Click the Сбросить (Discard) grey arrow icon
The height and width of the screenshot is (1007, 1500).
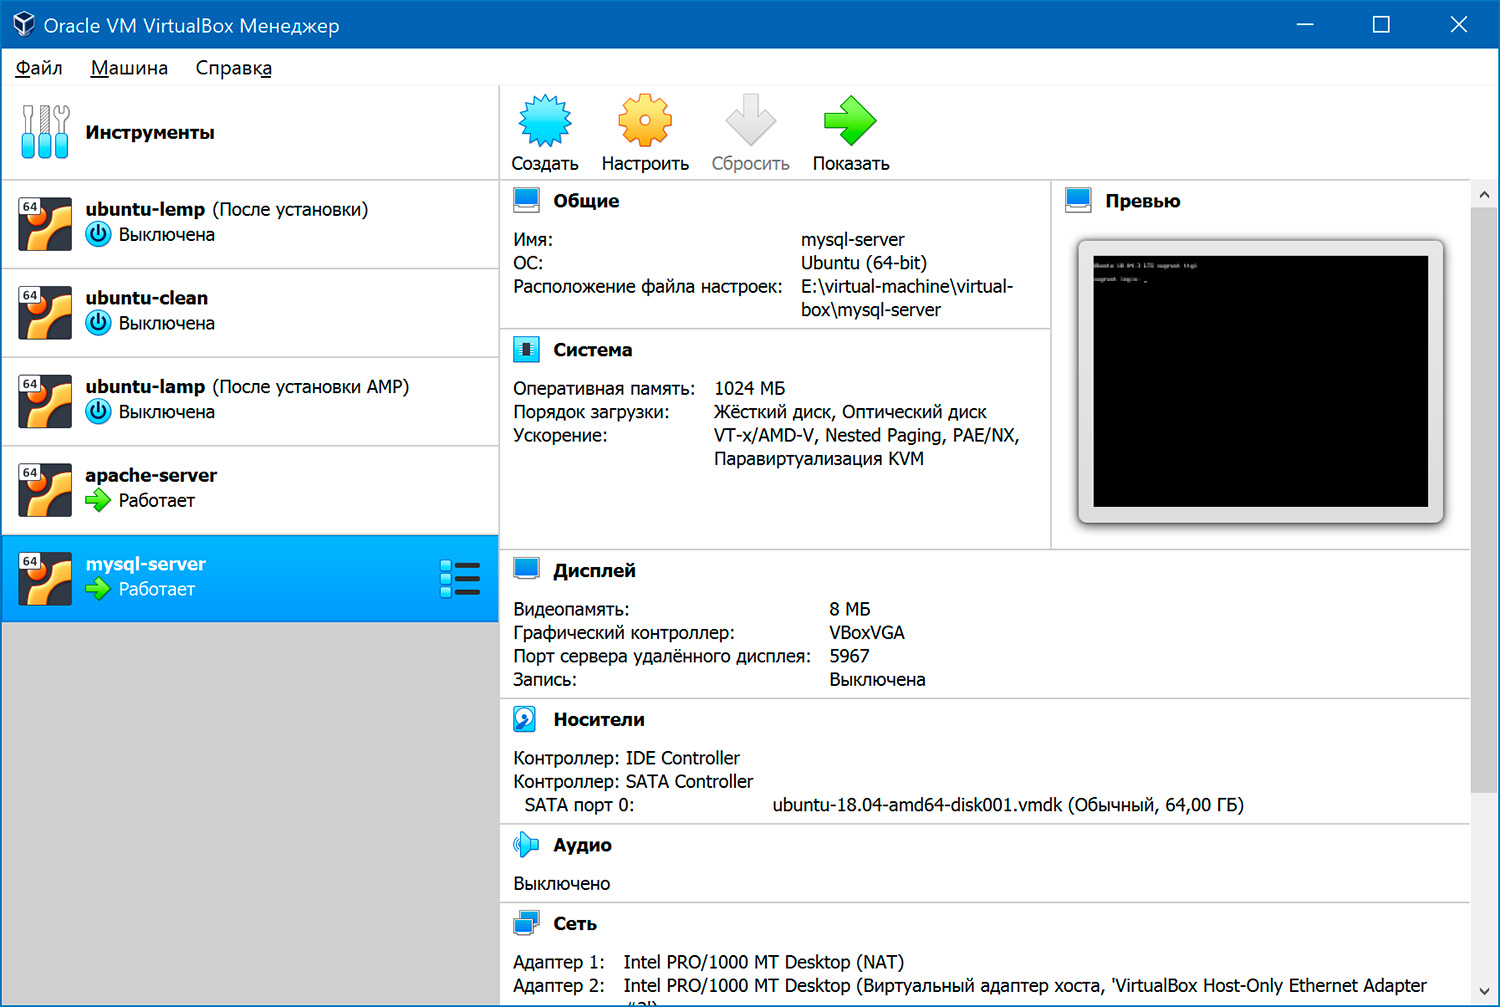click(x=750, y=121)
